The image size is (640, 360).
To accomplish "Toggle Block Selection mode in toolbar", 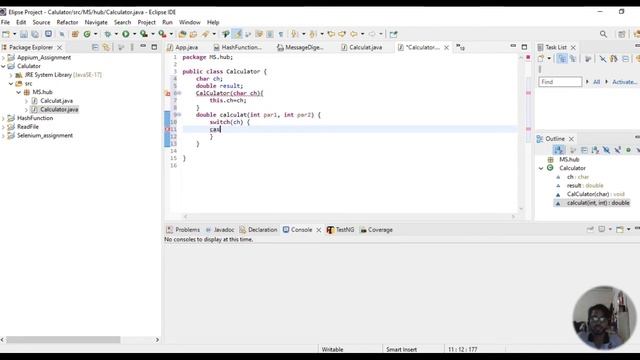I will pos(270,34).
